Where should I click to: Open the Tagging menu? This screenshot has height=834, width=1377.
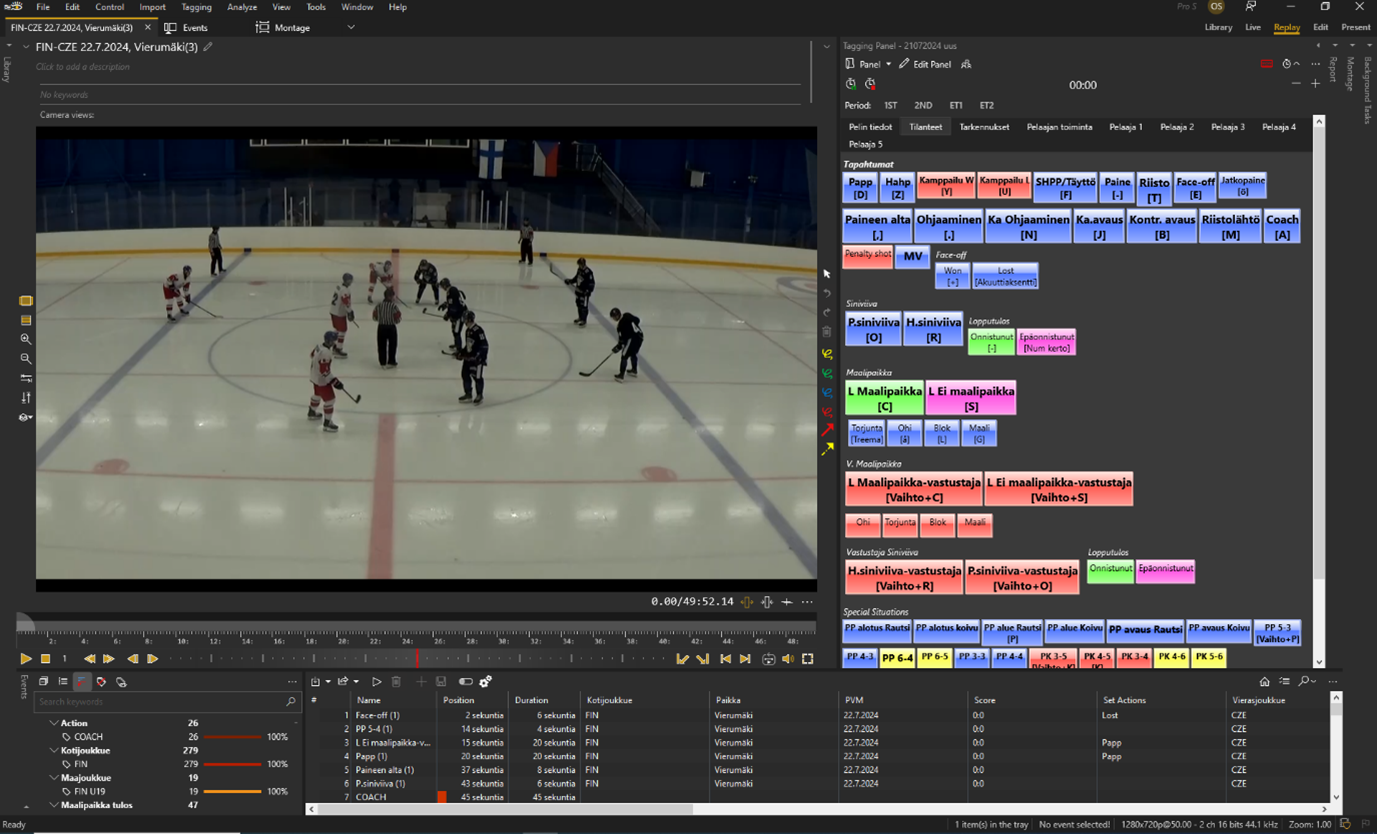click(x=196, y=7)
